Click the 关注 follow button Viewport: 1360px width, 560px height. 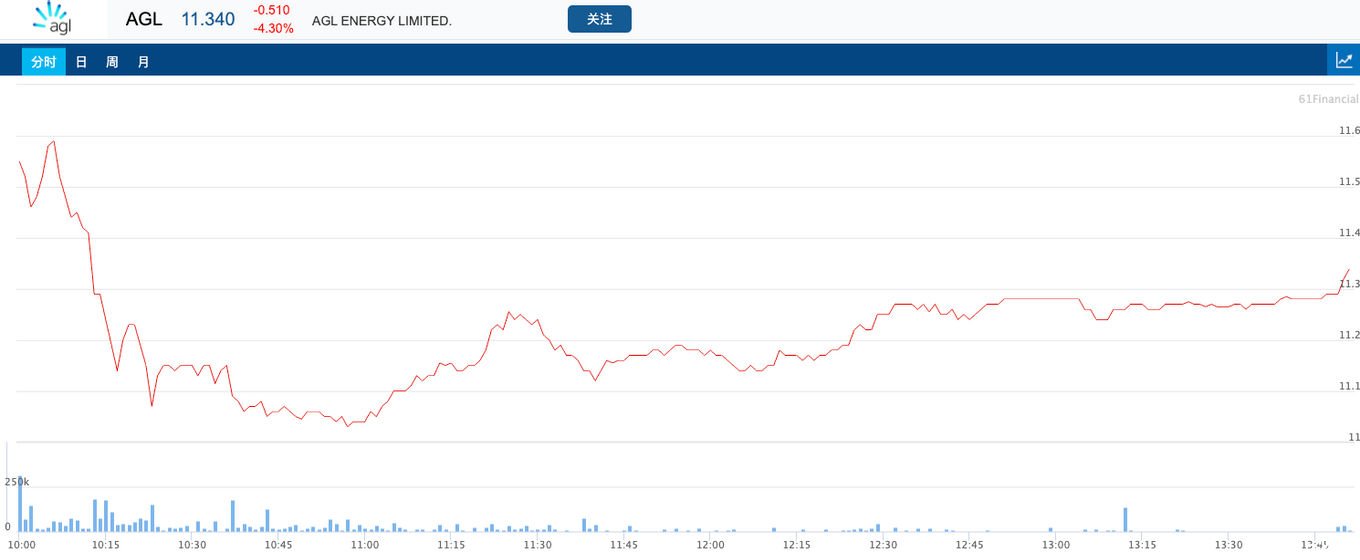coord(599,19)
